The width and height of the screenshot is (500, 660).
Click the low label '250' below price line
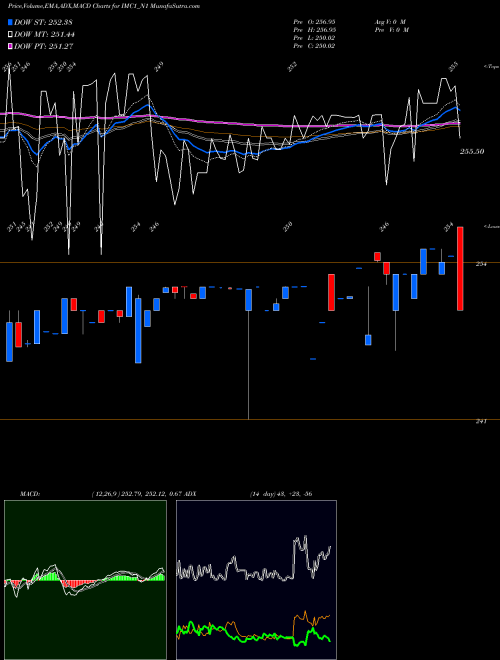pos(288,226)
